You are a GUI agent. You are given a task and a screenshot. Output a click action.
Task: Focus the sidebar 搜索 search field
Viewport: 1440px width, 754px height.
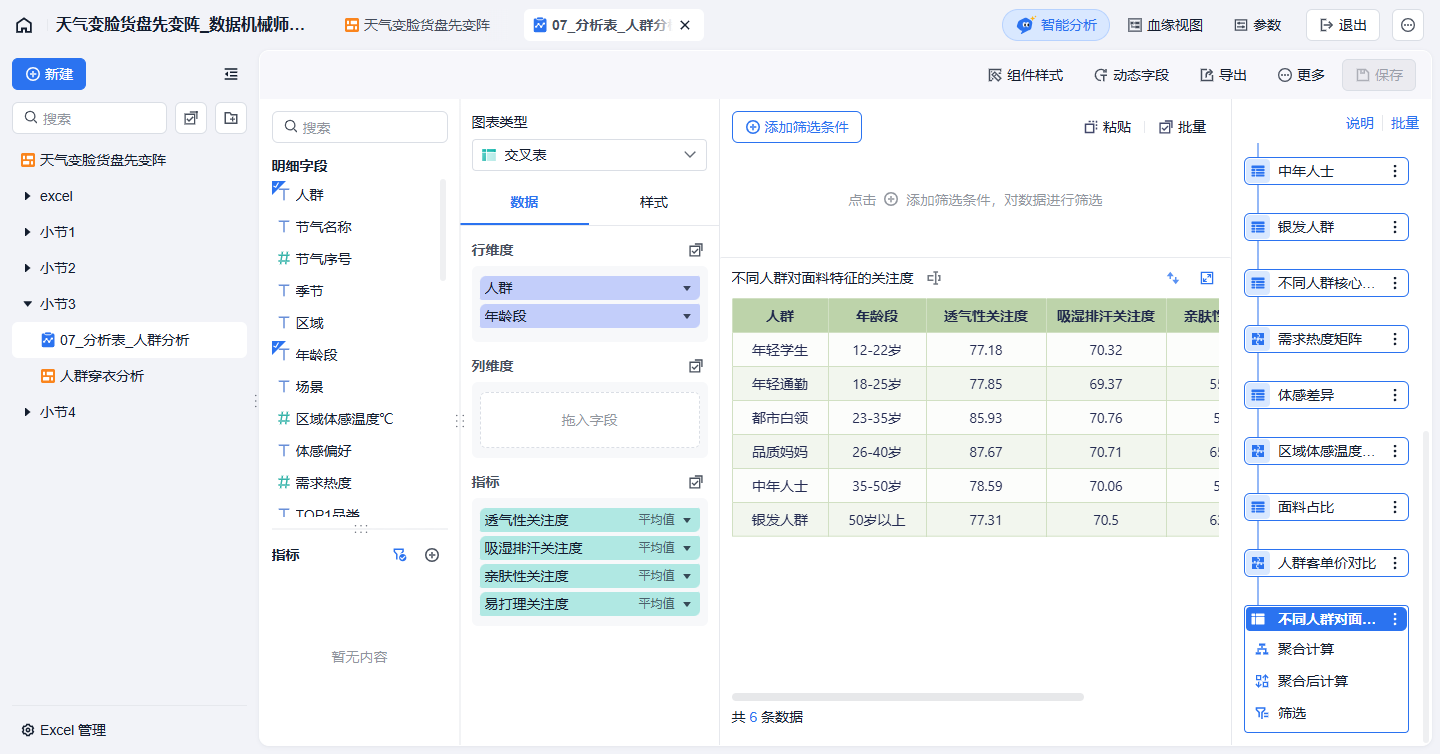click(89, 118)
